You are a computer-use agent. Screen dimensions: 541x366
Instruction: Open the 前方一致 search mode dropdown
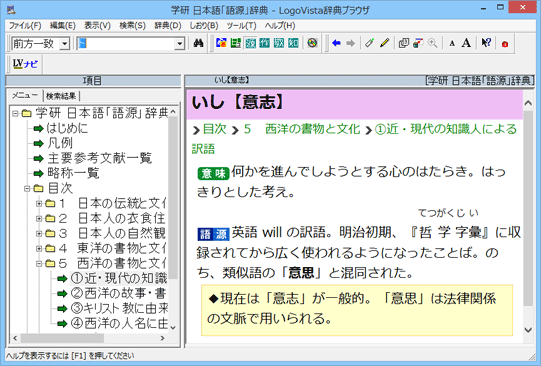click(x=64, y=44)
